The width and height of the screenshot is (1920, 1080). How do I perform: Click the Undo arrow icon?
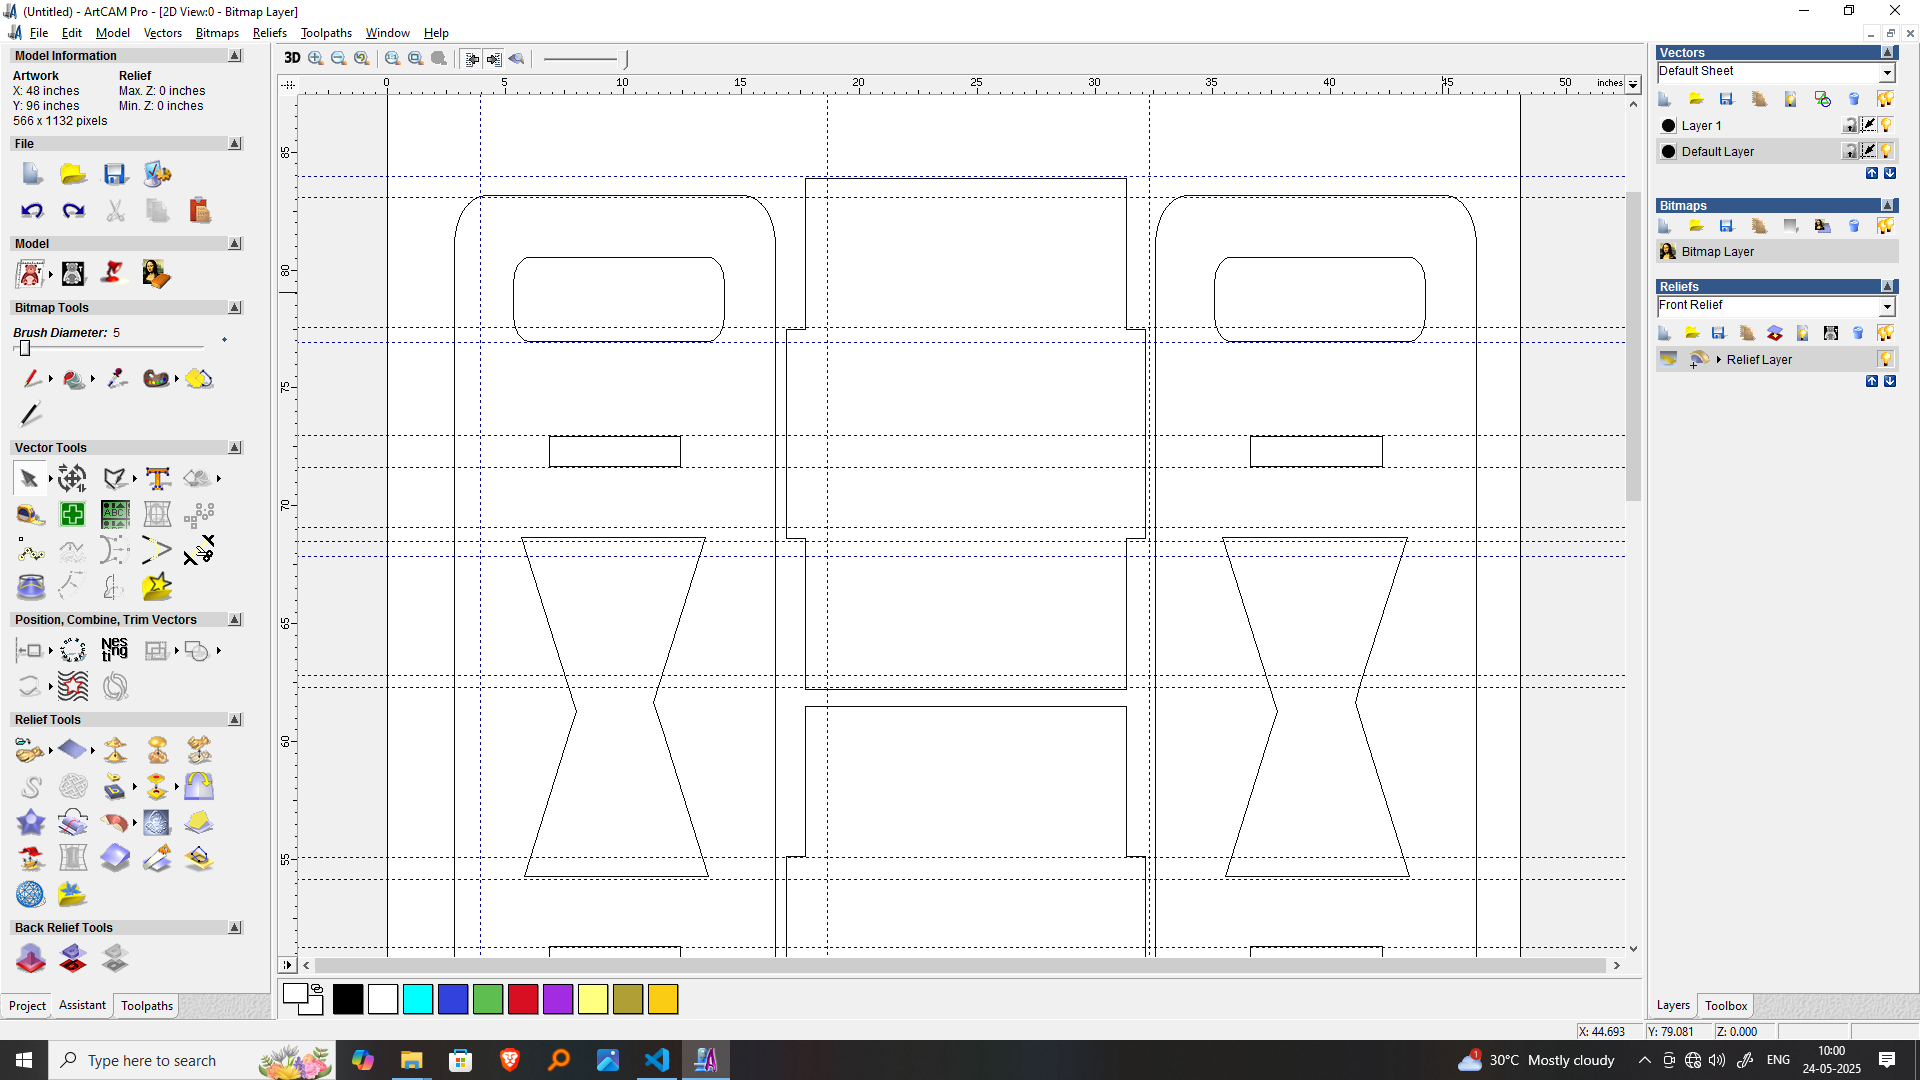pos(32,211)
